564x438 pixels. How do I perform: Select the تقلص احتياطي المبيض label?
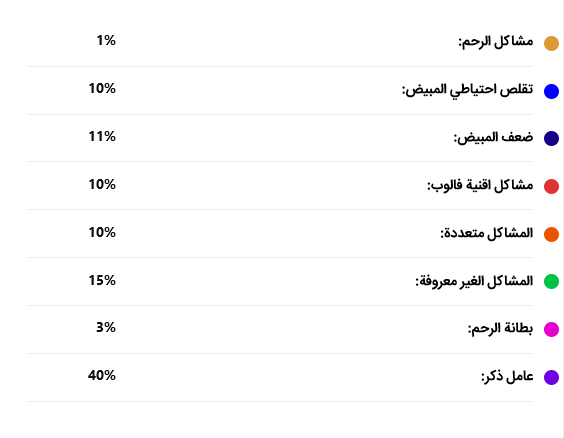(x=468, y=90)
